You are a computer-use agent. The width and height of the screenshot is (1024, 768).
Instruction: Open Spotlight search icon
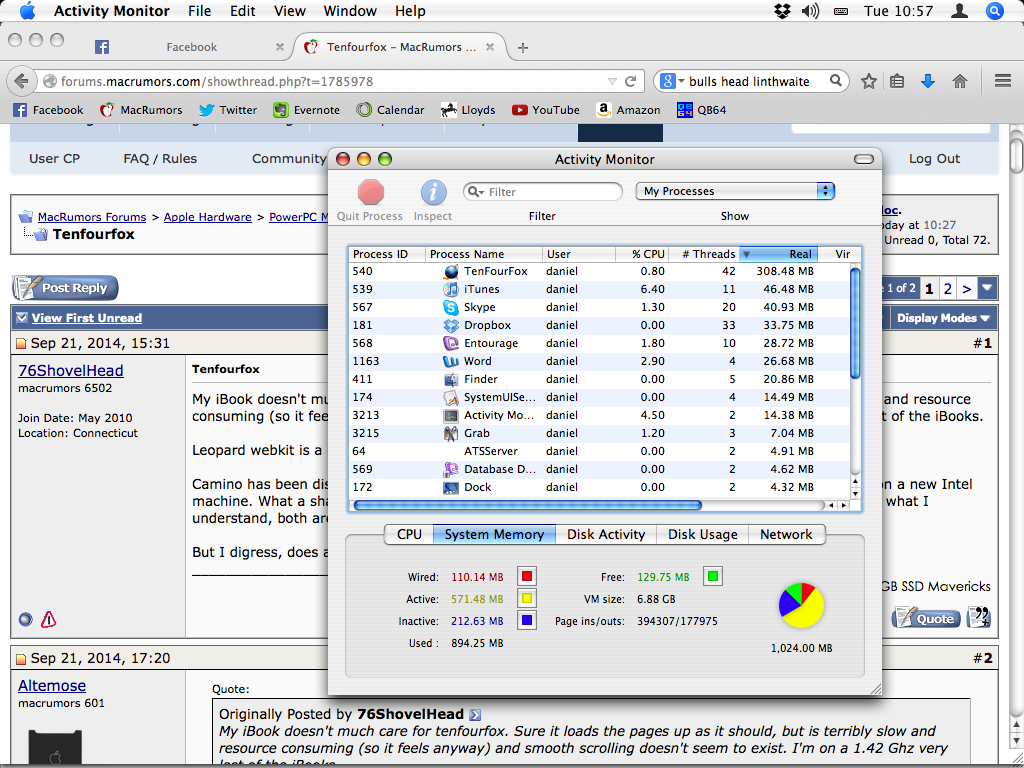tap(994, 11)
